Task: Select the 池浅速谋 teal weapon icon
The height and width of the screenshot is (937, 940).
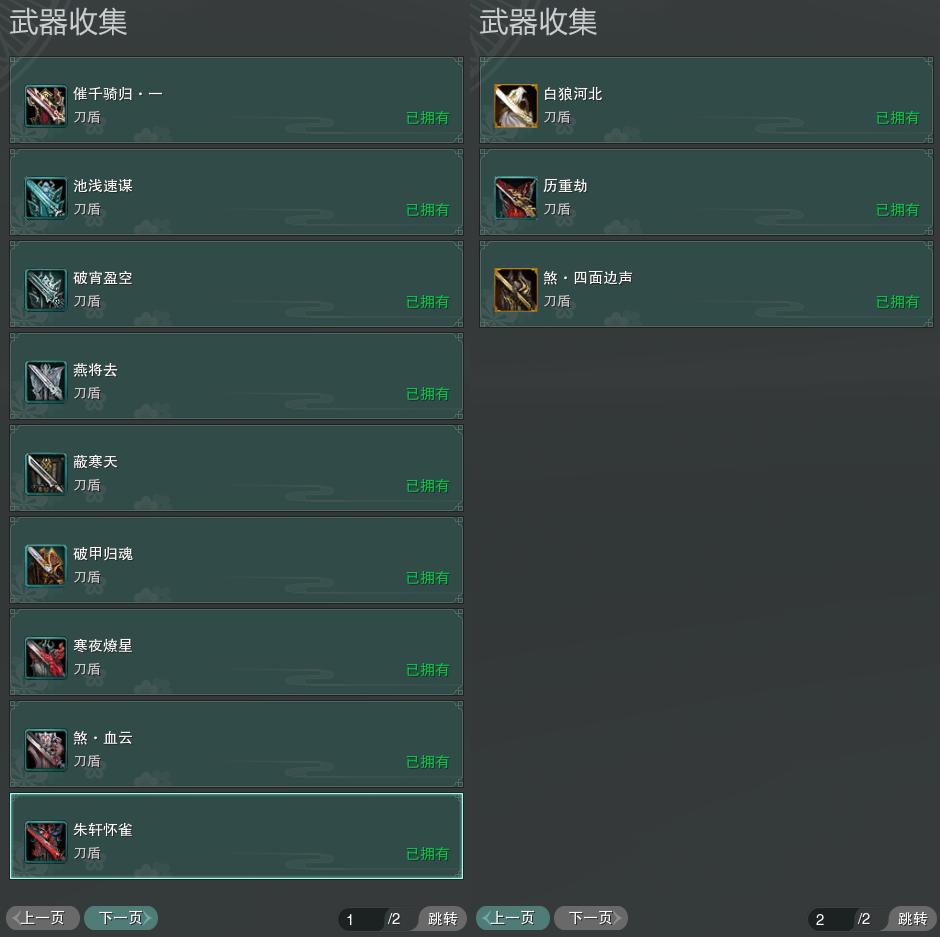Action: (46, 198)
